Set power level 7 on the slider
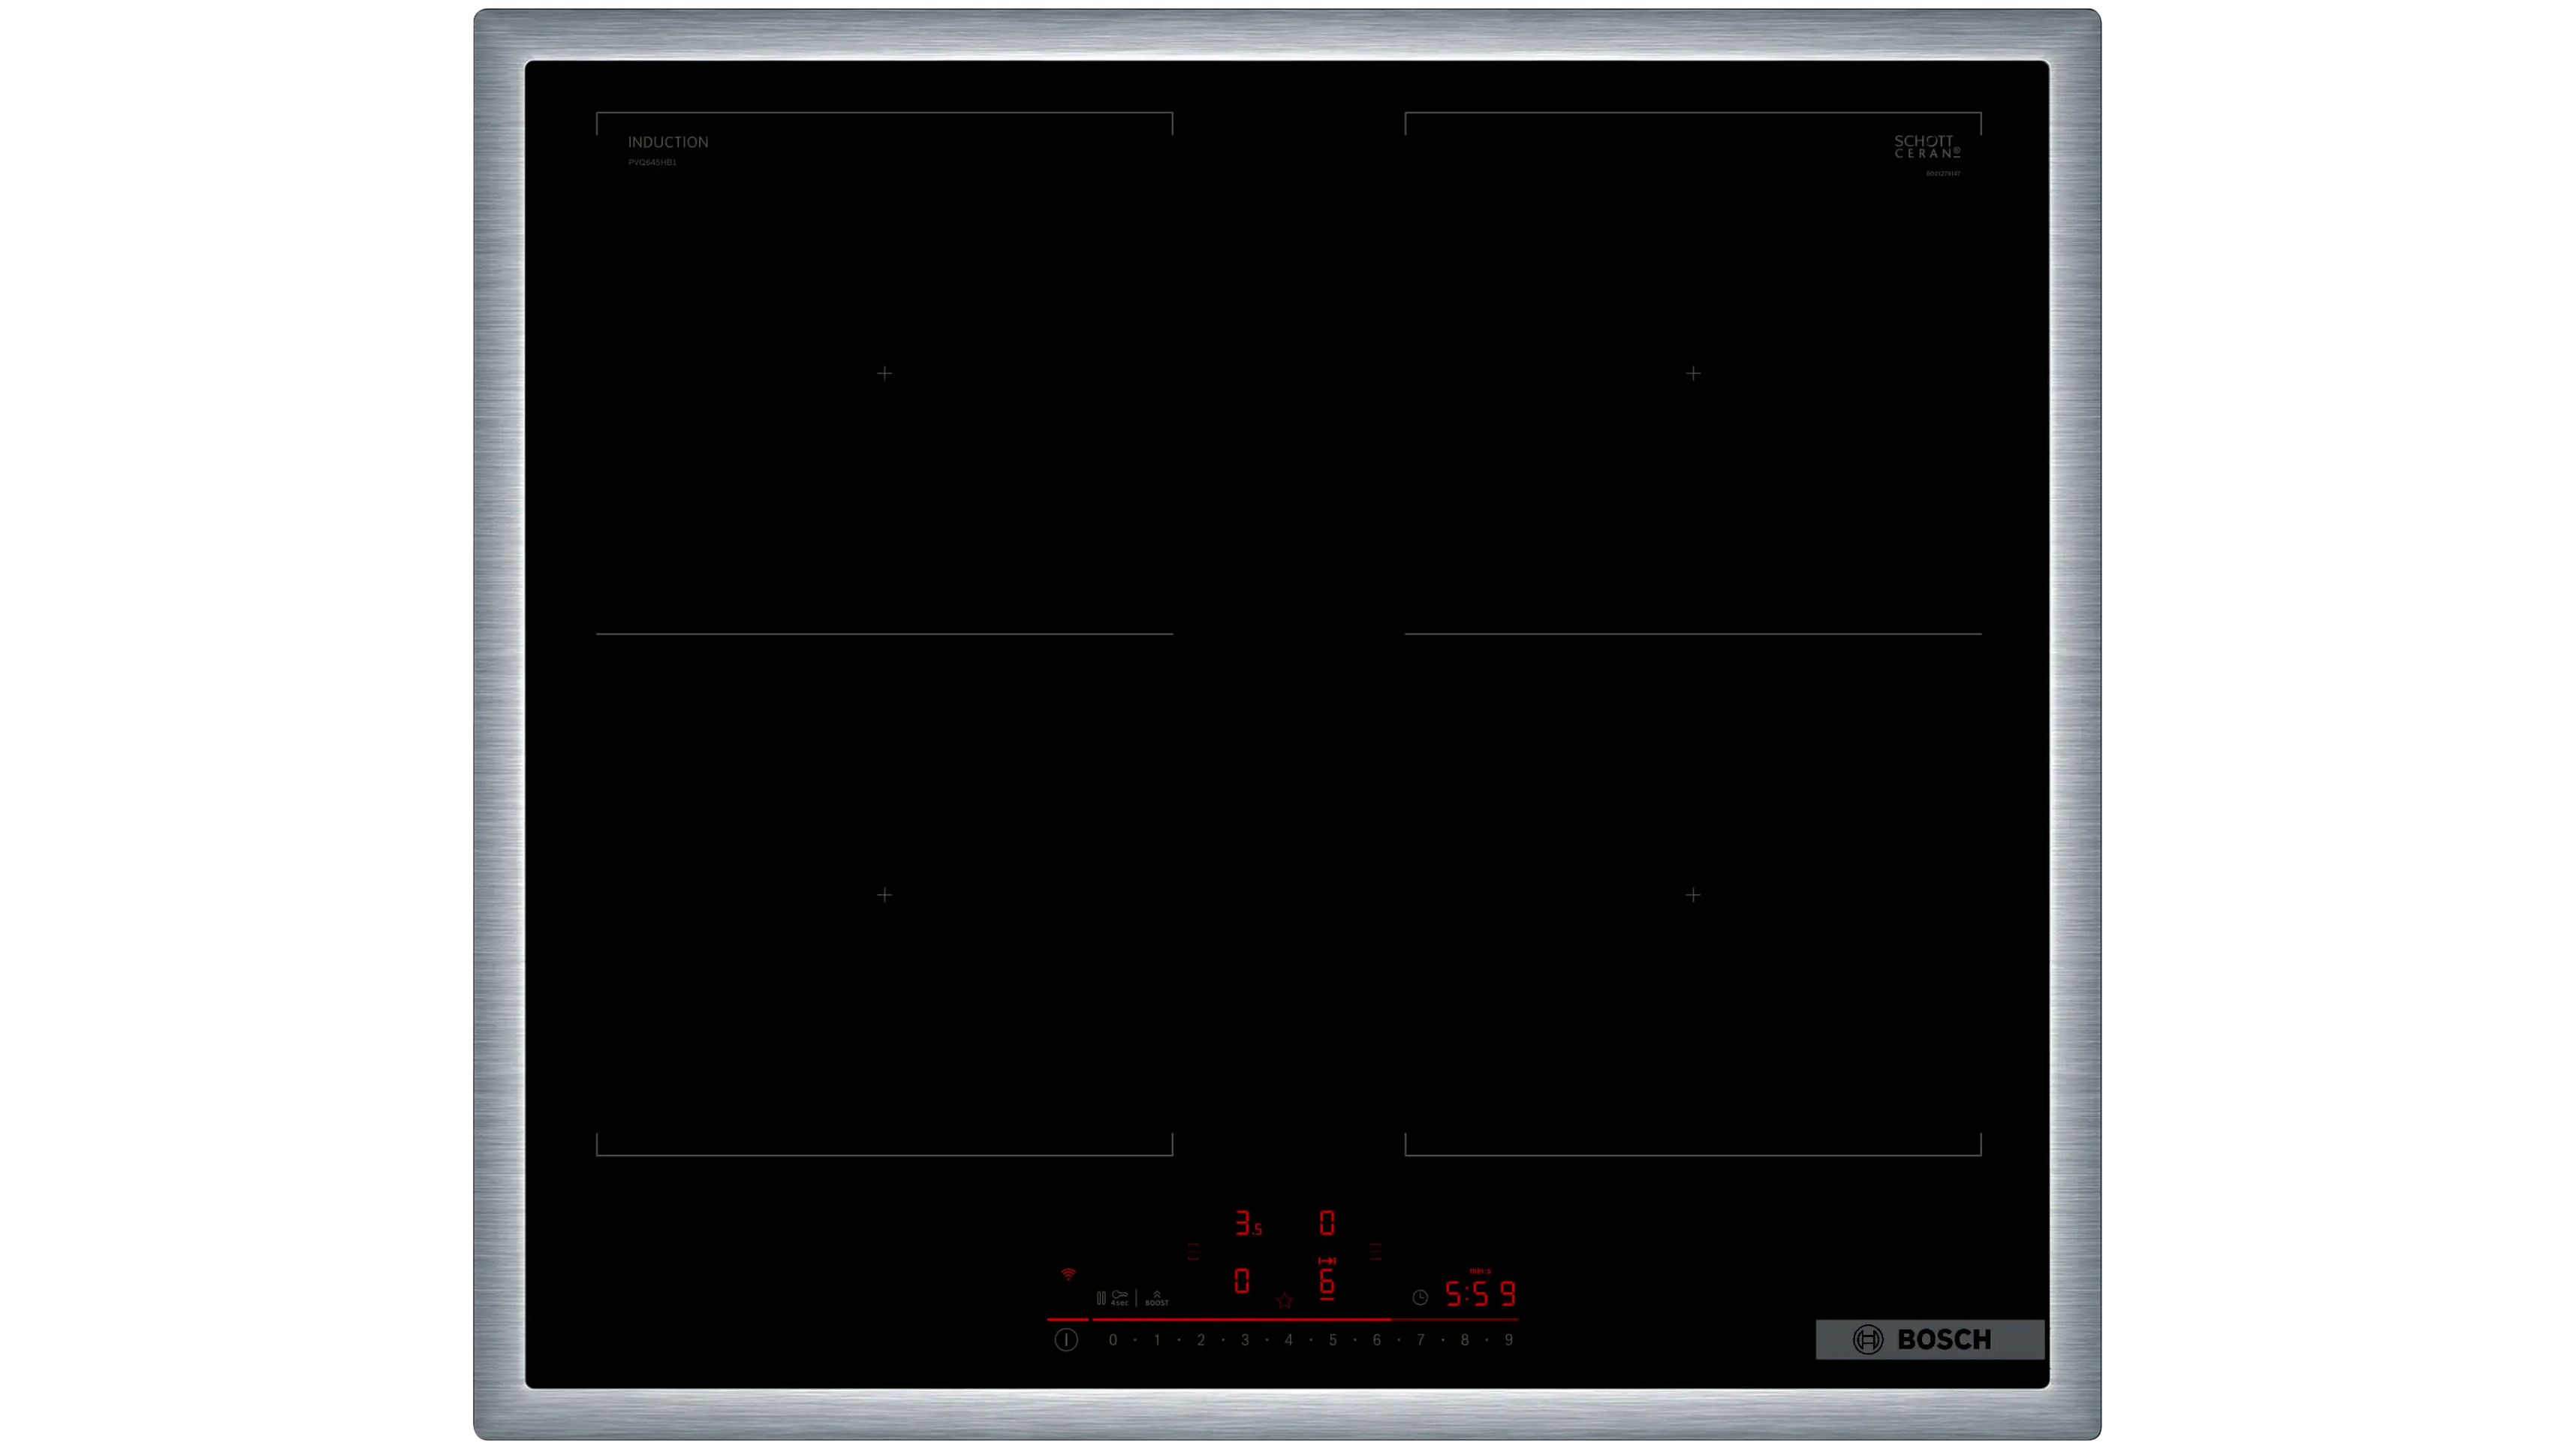 click(x=1421, y=1340)
